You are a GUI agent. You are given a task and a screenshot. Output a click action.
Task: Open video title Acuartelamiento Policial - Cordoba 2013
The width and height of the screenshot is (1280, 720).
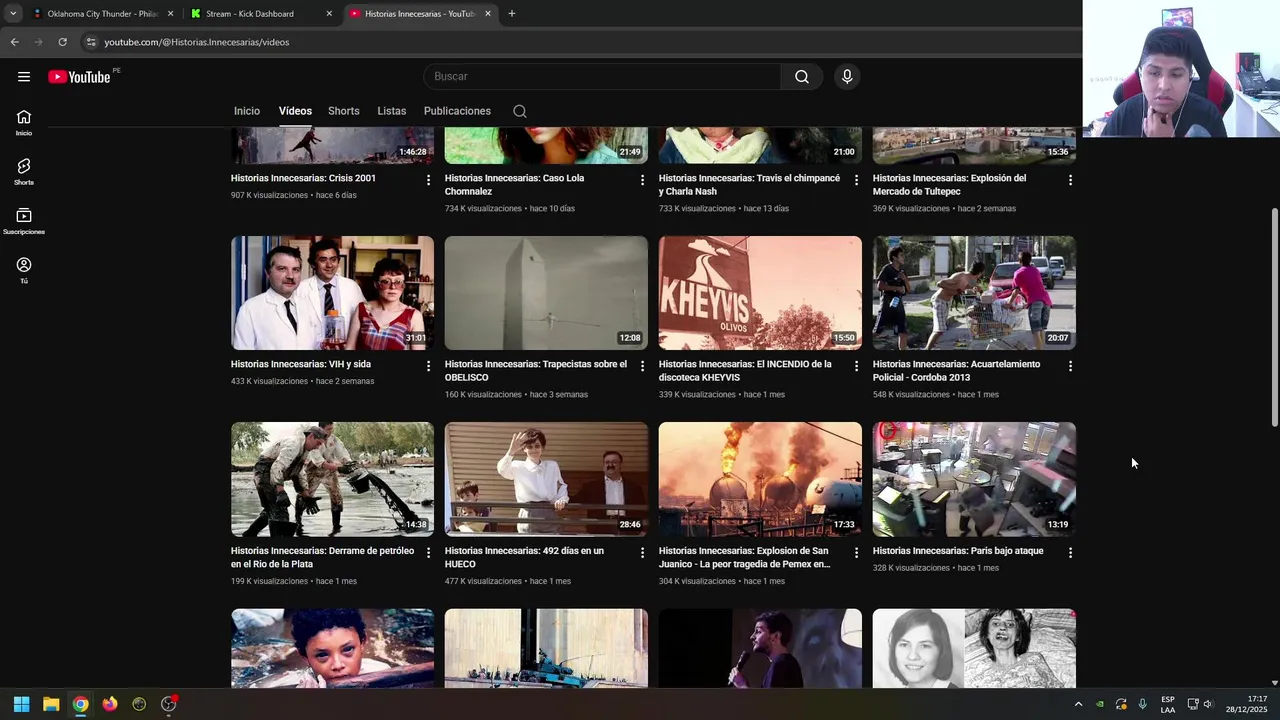[x=956, y=371]
